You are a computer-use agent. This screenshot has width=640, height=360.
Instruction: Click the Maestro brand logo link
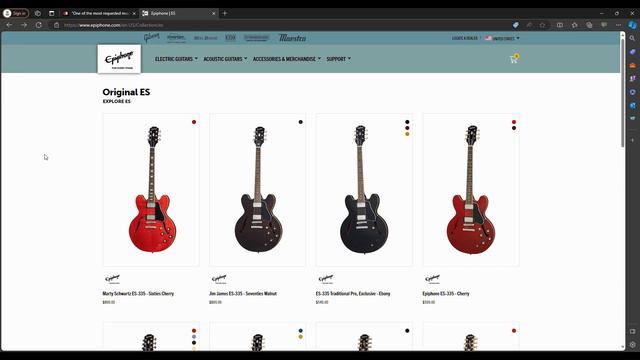(292, 38)
